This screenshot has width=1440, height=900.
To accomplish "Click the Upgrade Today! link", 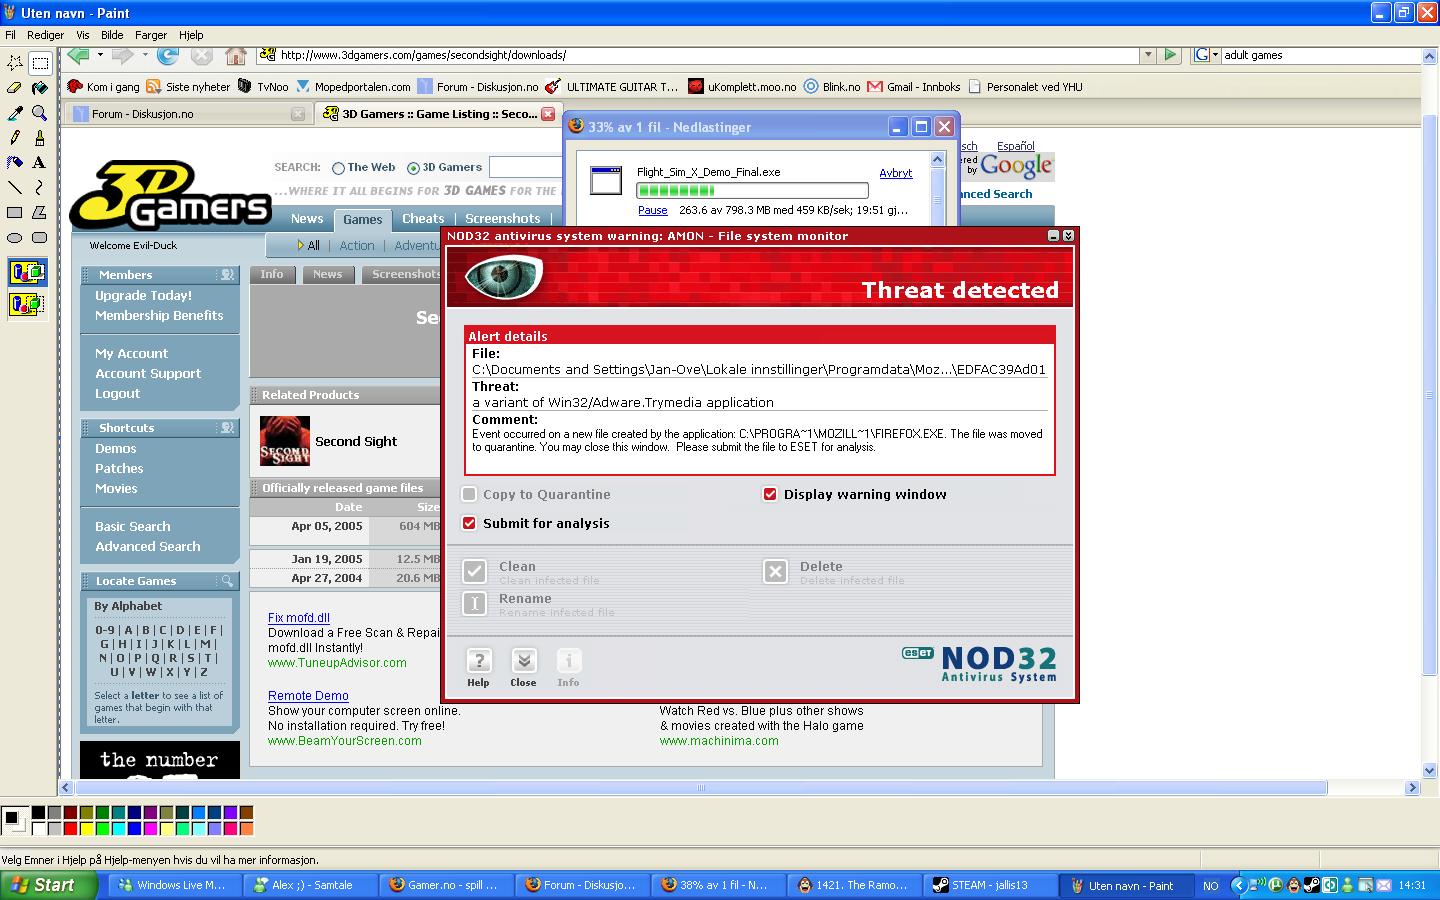I will click(x=143, y=296).
